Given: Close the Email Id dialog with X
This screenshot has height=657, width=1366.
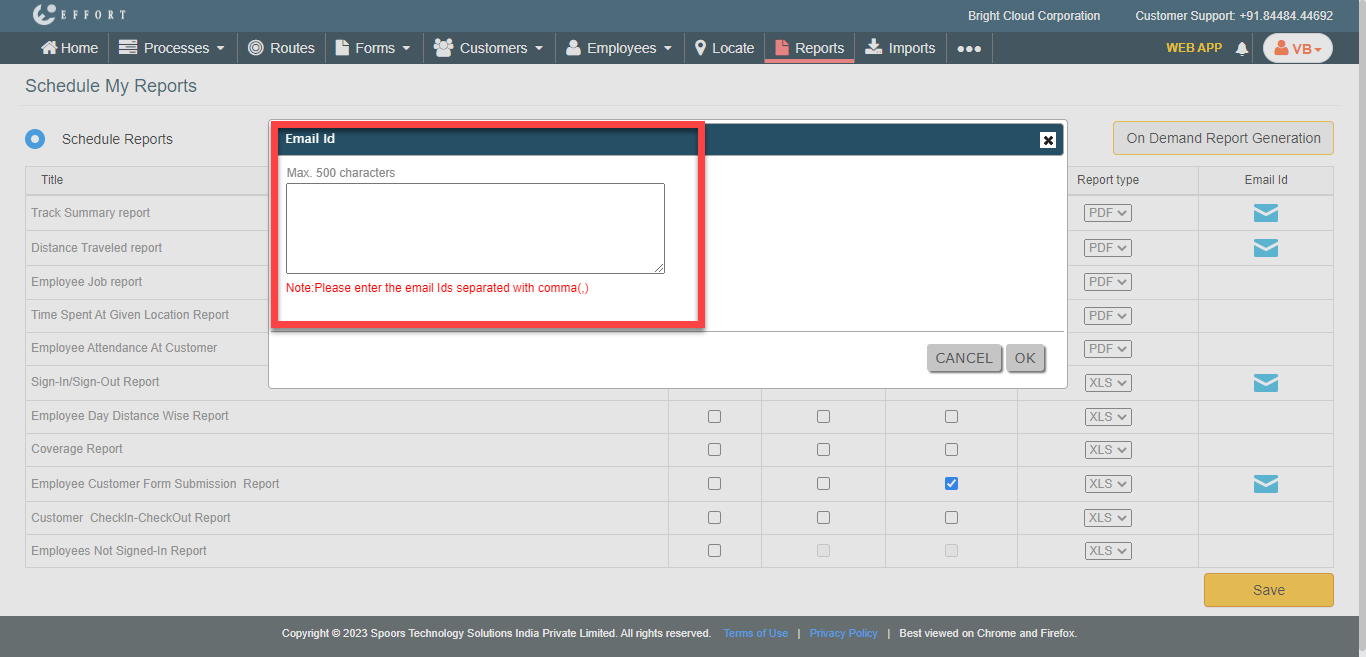Looking at the screenshot, I should (1047, 140).
